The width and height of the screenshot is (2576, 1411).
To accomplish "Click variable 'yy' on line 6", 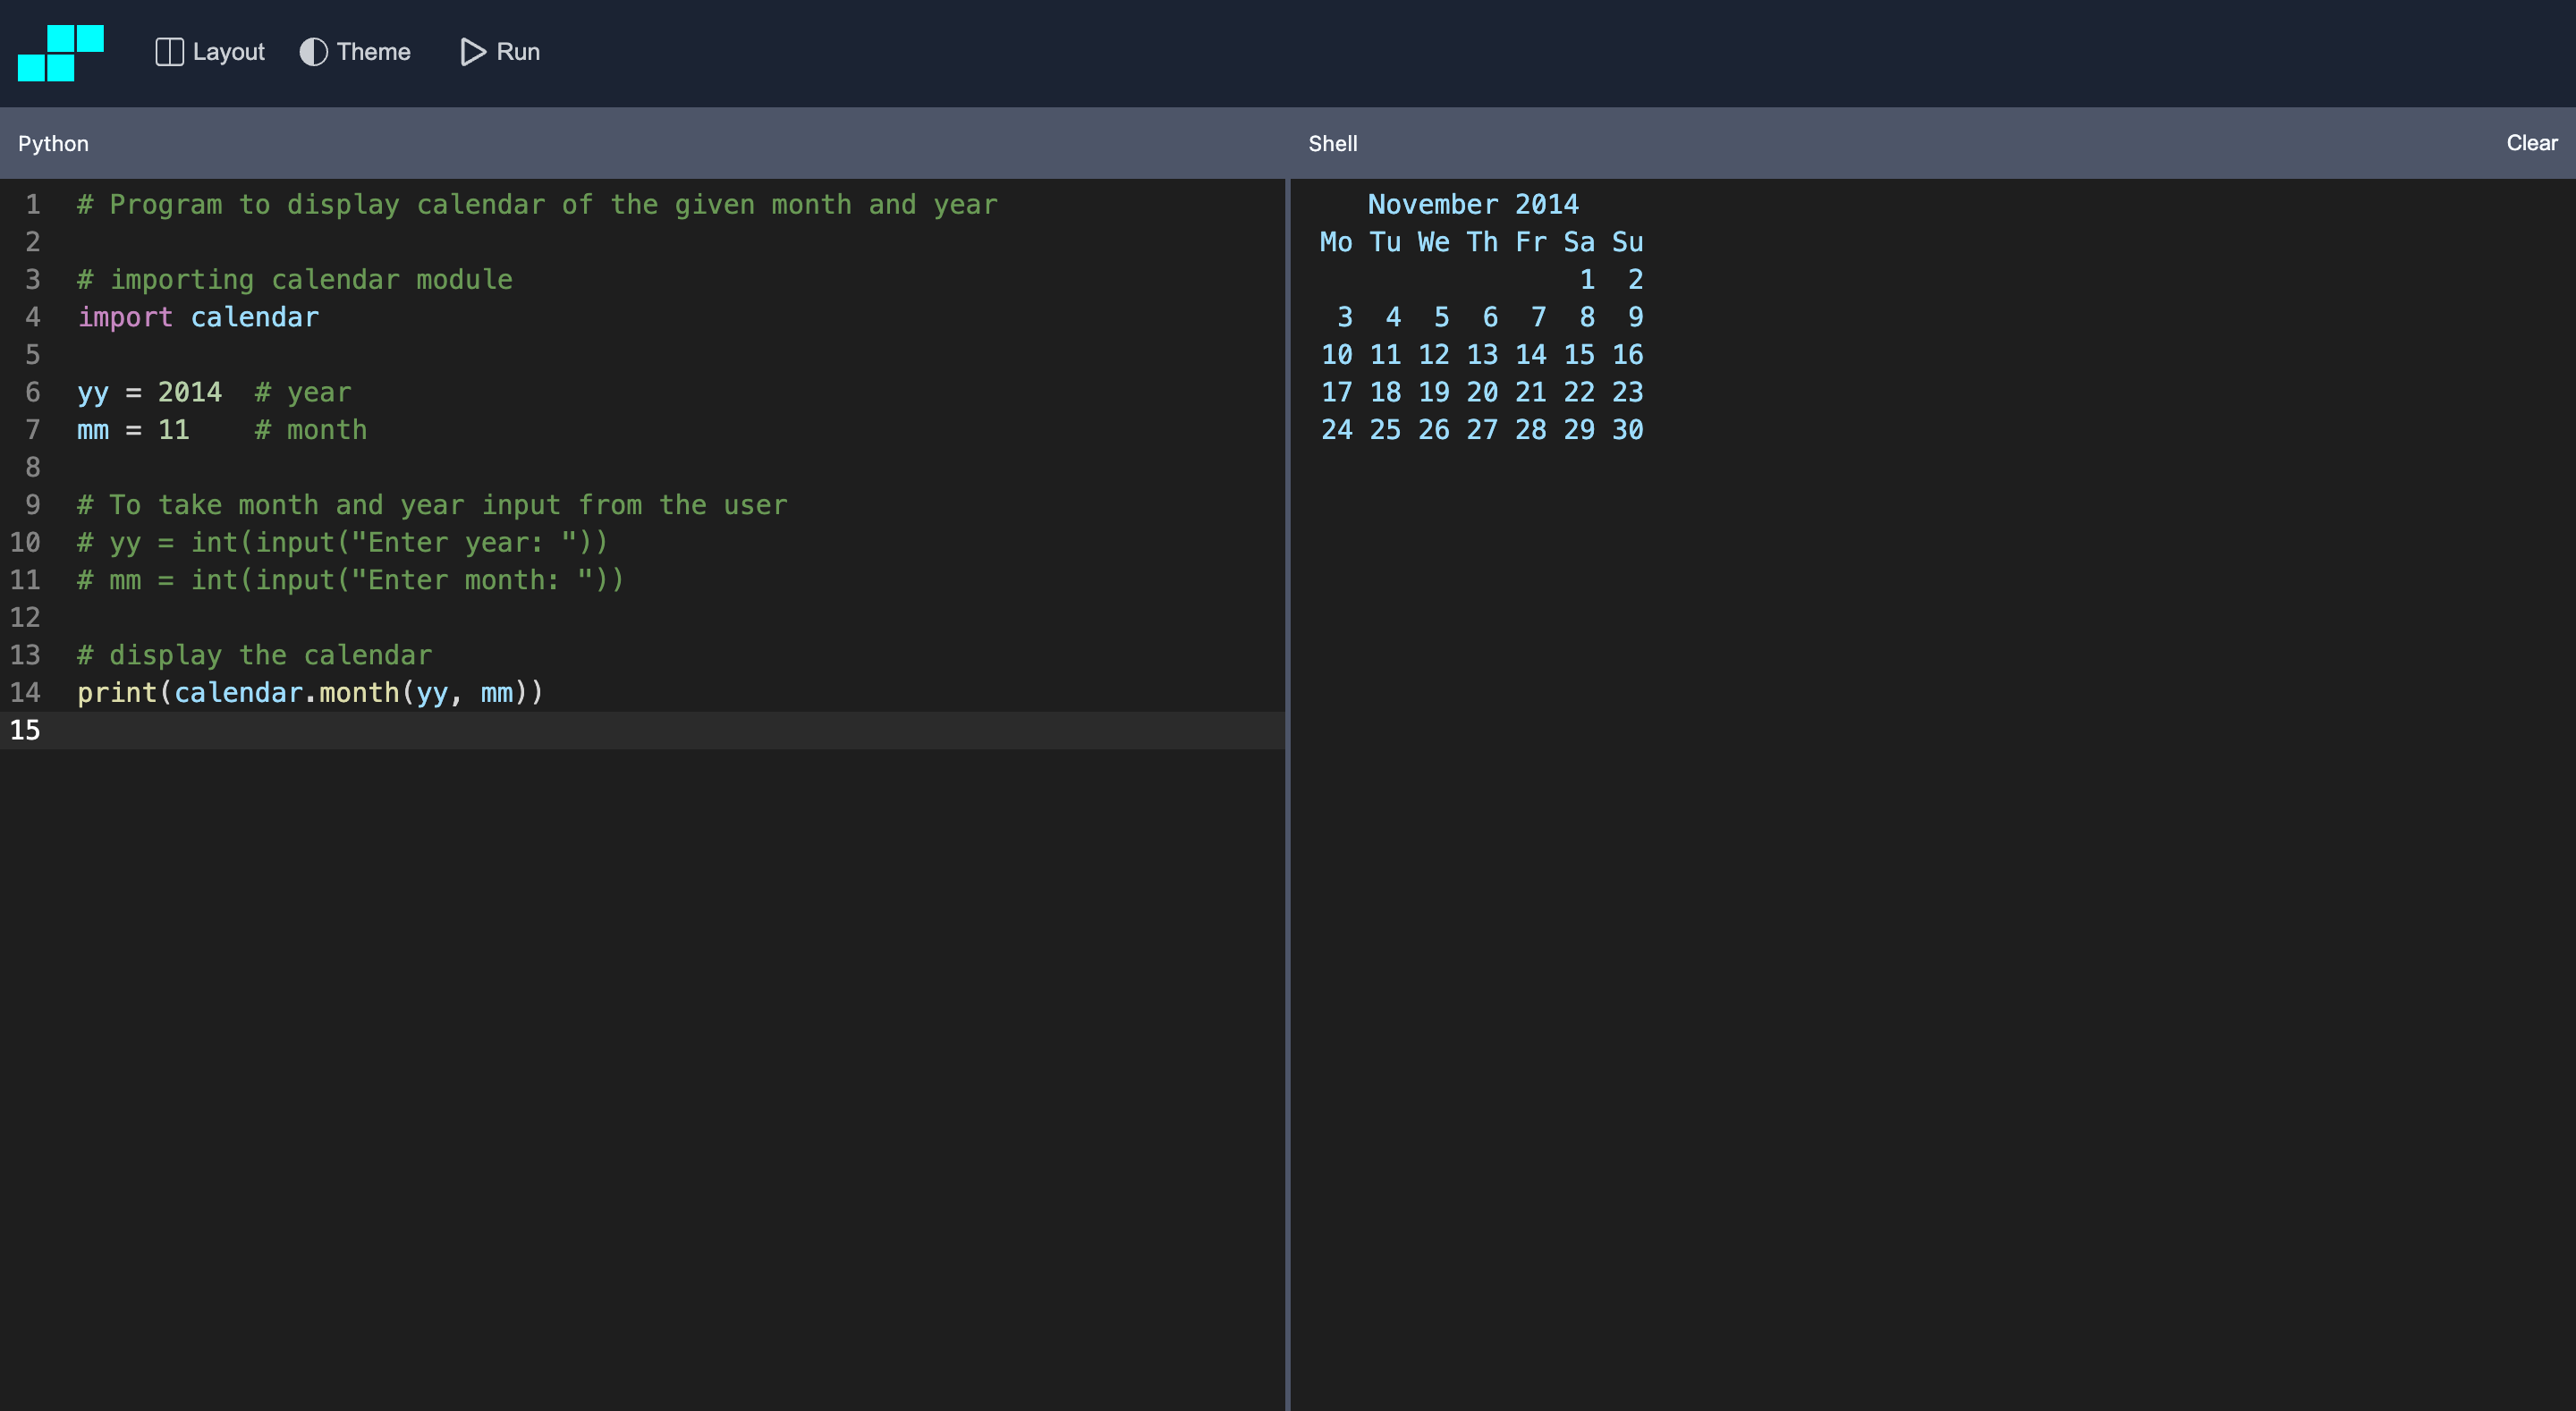I will tap(93, 393).
